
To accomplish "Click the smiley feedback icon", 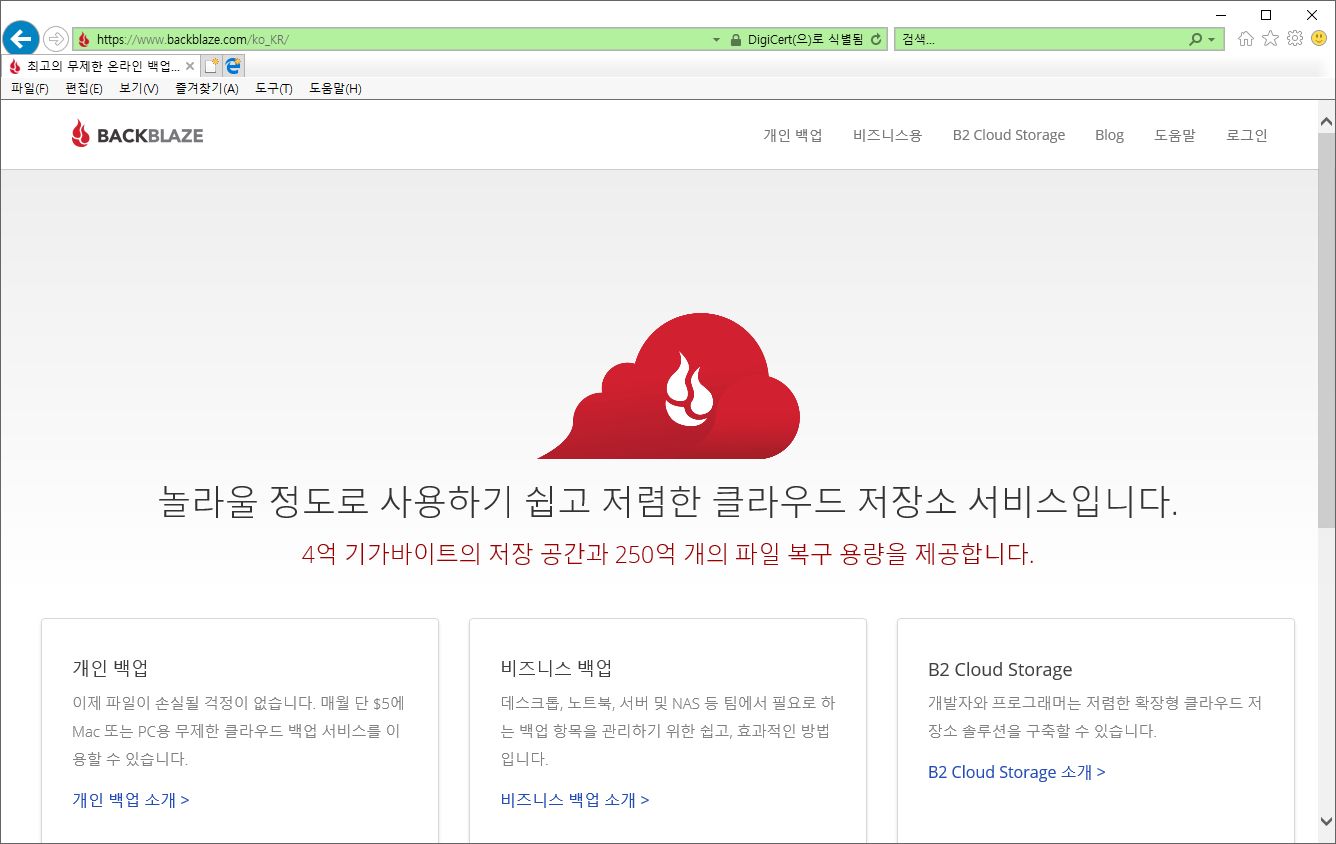I will point(1320,38).
